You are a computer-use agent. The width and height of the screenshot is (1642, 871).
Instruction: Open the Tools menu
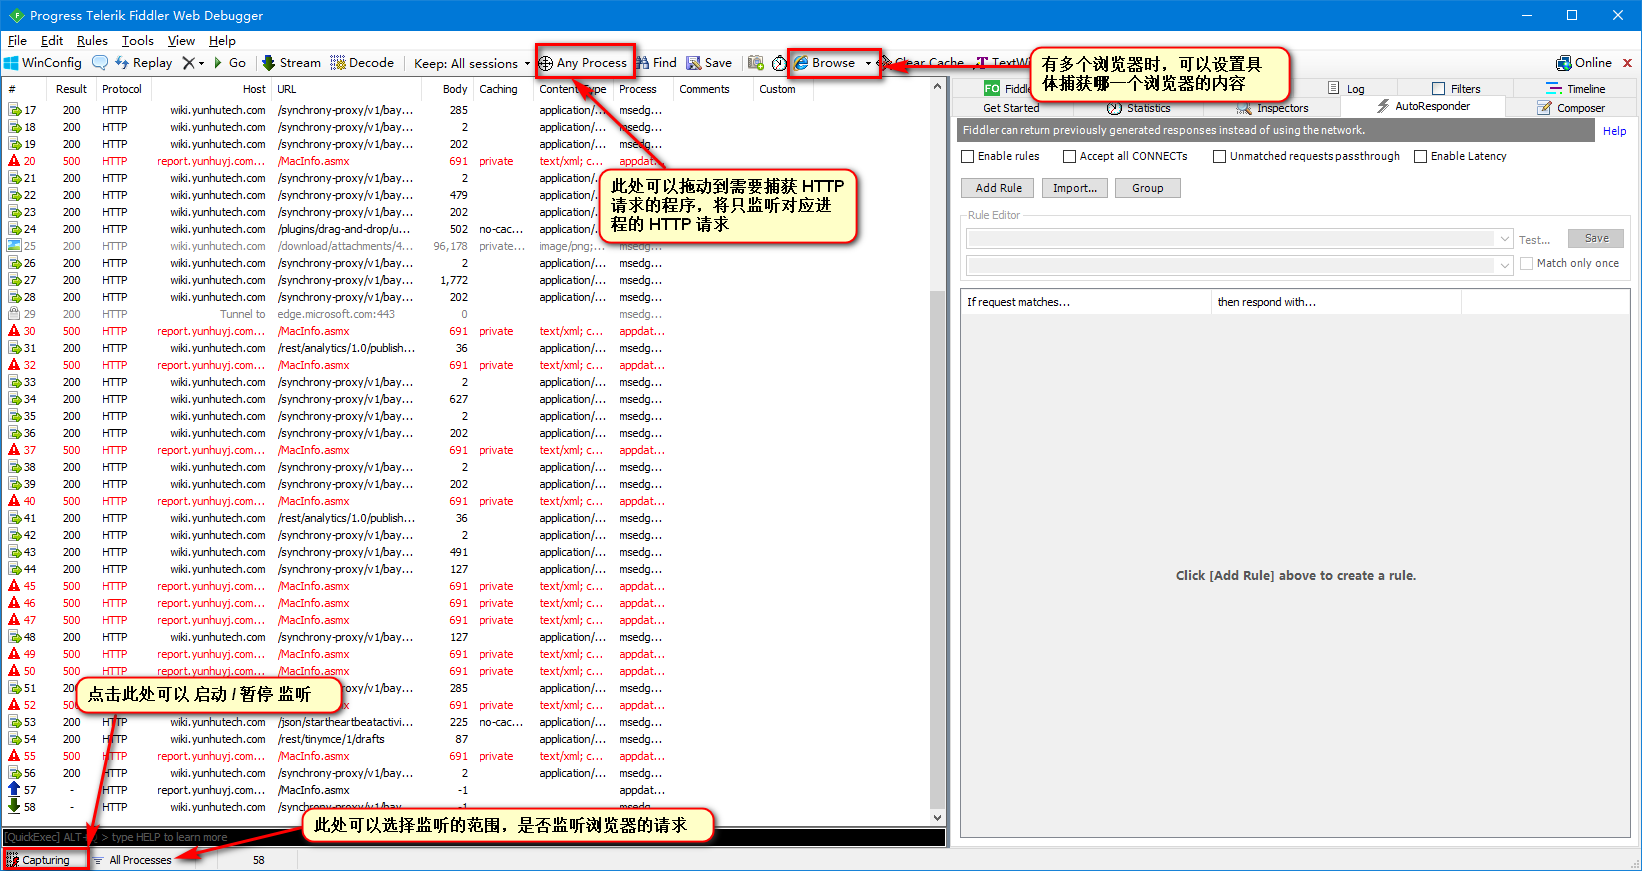[138, 41]
